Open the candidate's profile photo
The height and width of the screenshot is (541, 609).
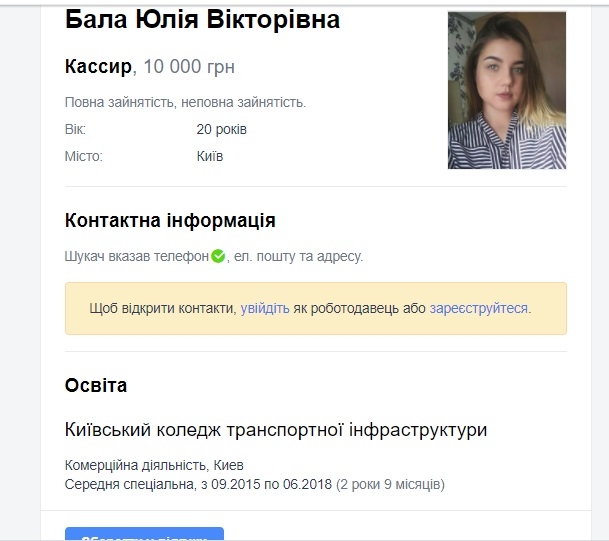[x=506, y=90]
